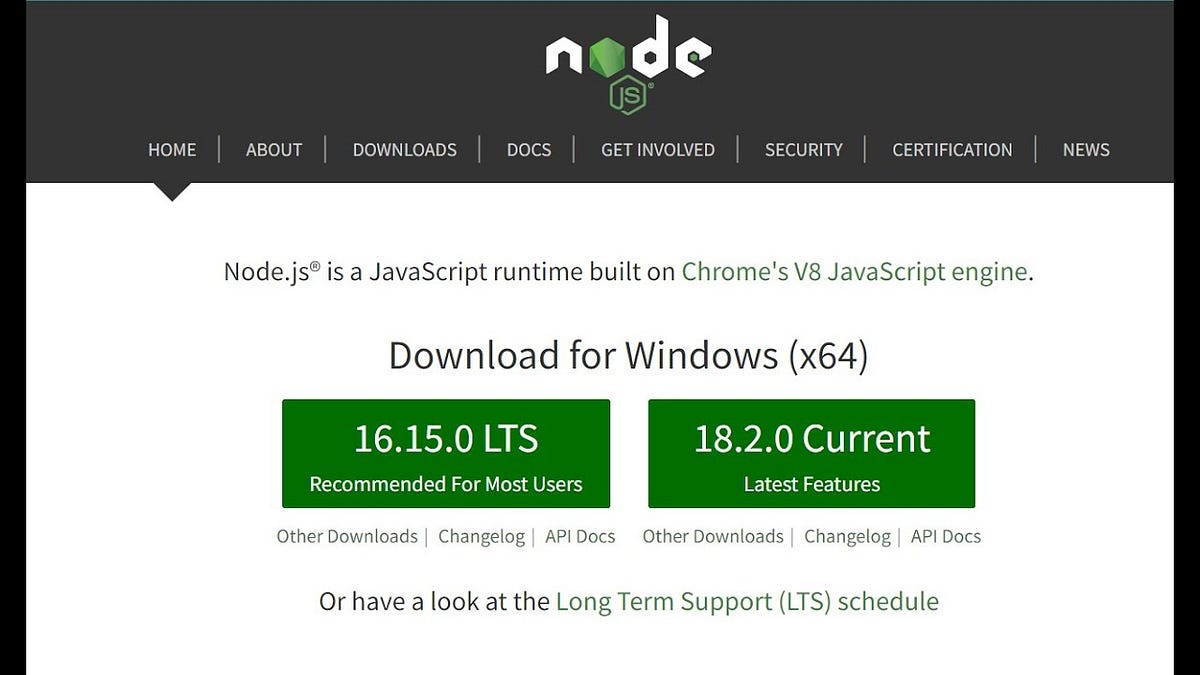Screen dimensions: 1200x675
Task: Visit the CERTIFICATION page
Action: [x=951, y=149]
